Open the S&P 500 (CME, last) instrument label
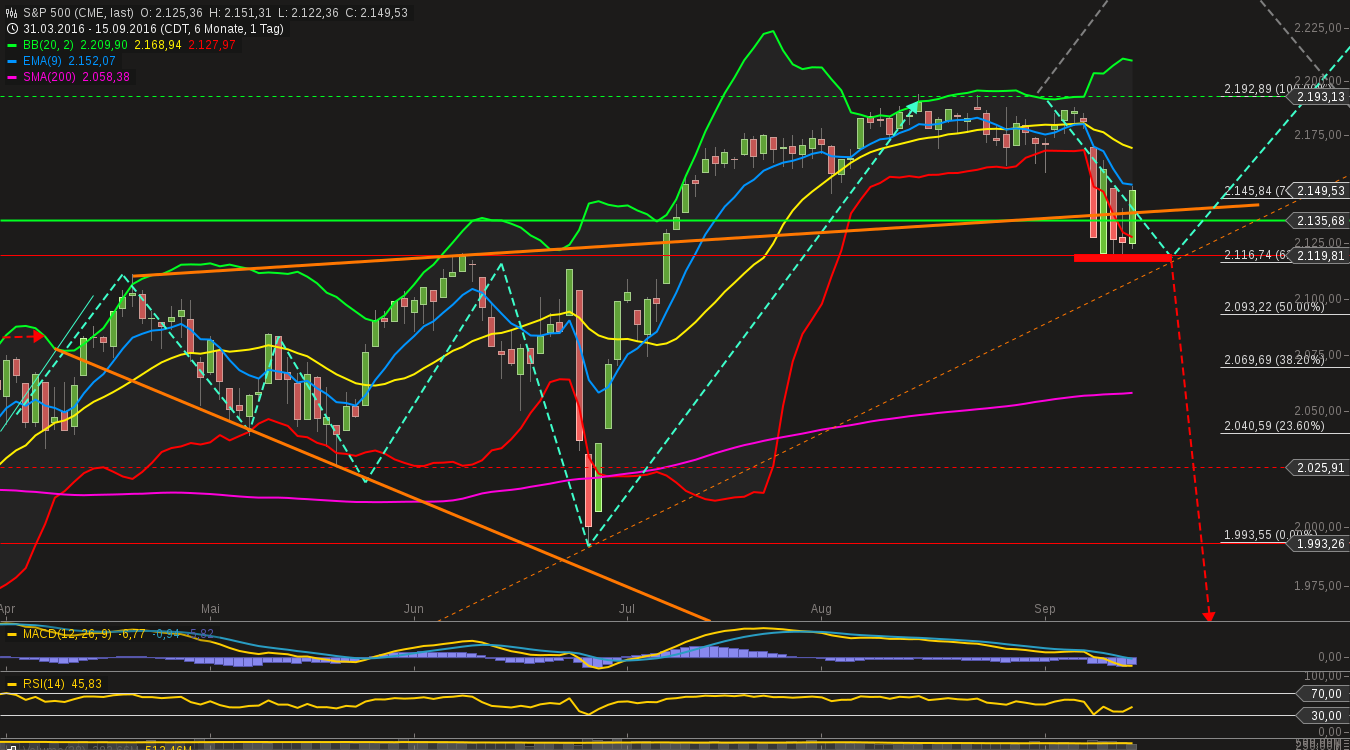 (78, 13)
